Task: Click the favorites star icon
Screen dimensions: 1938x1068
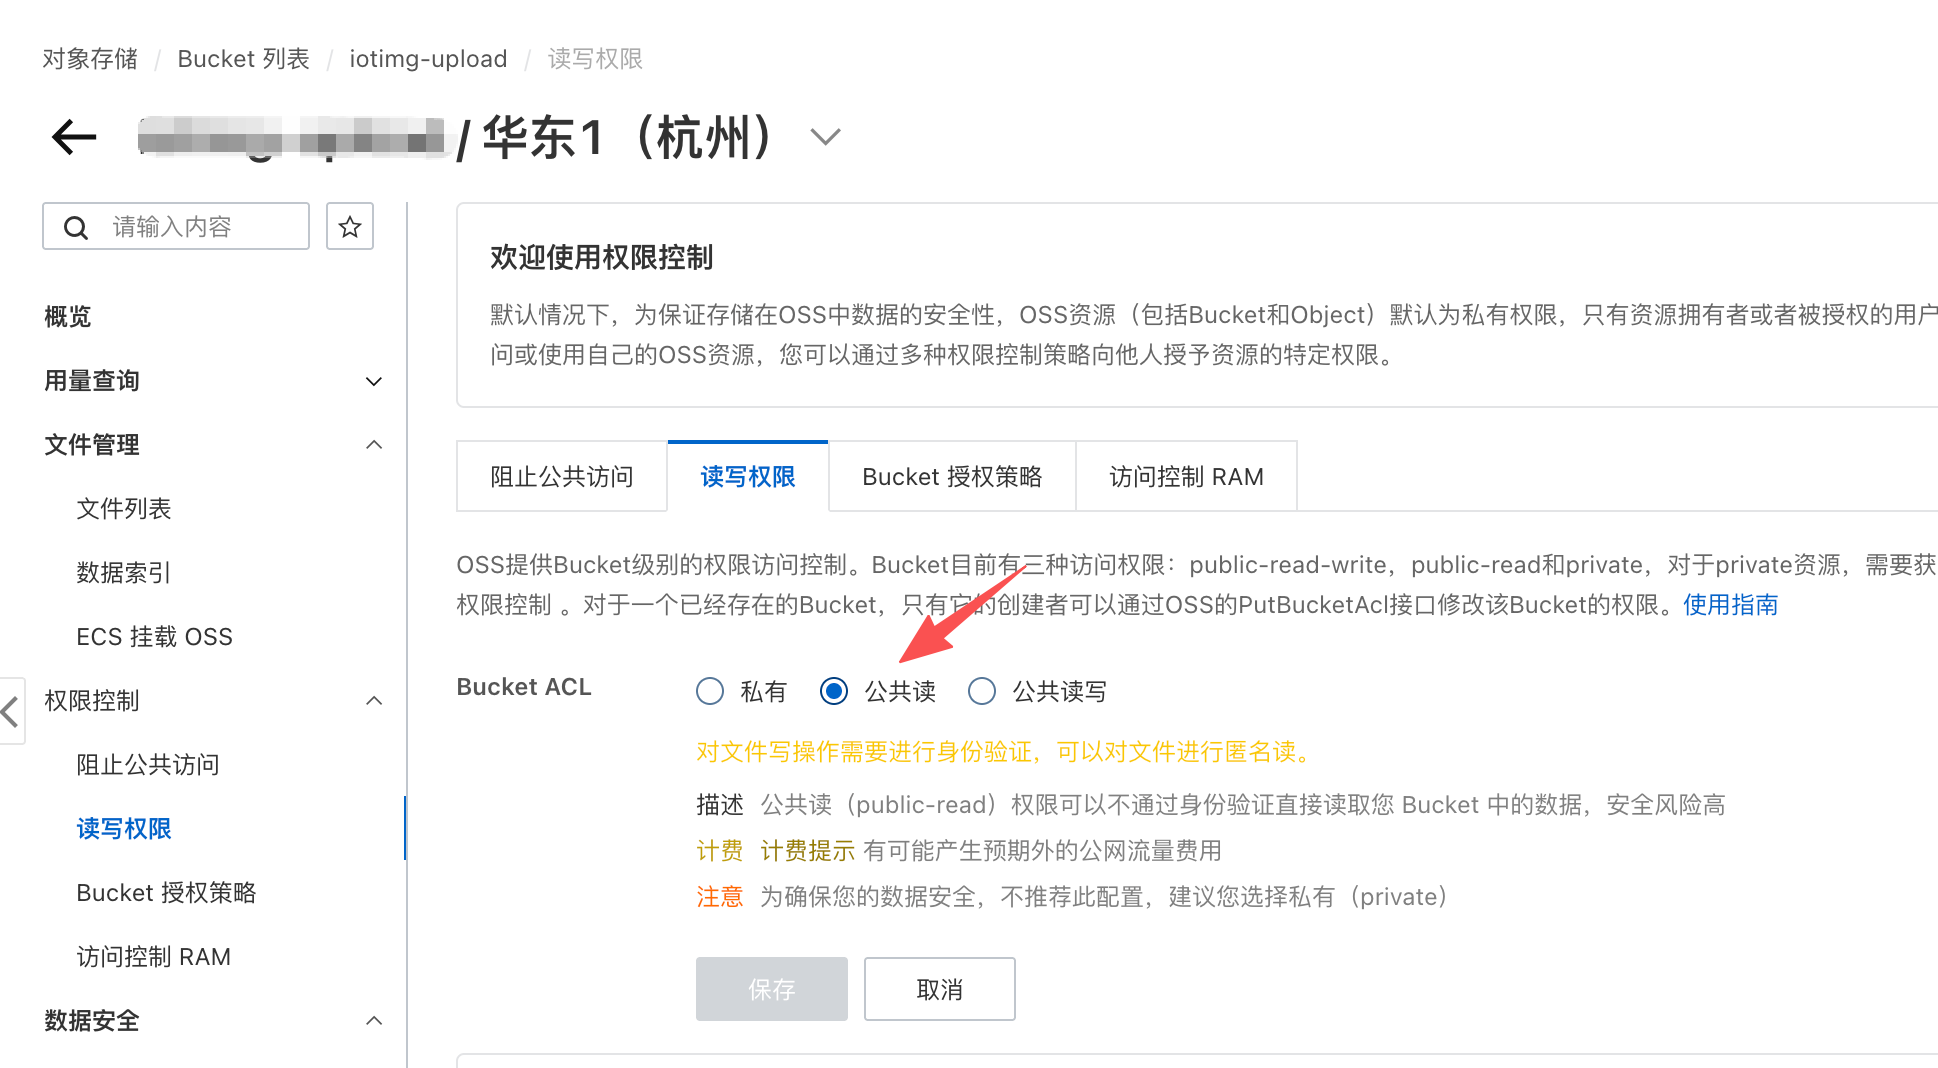Action: pyautogui.click(x=350, y=227)
